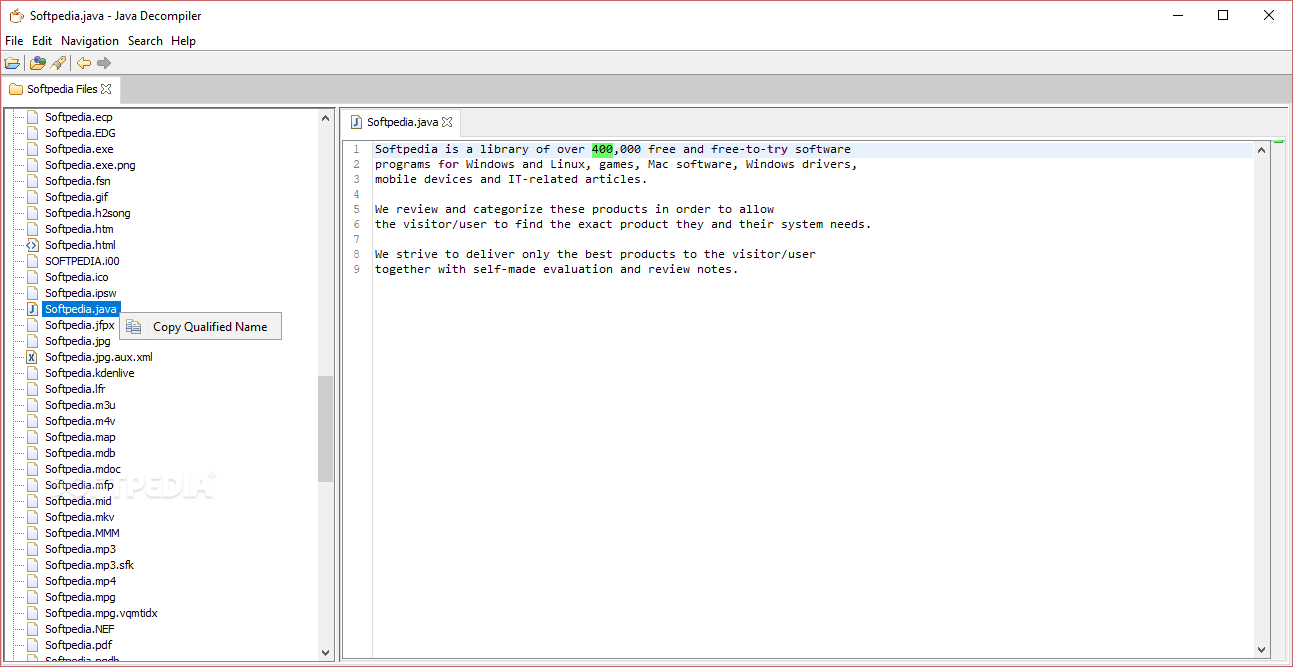The height and width of the screenshot is (667, 1293).
Task: Select Softpedia.NEF in the file tree
Action: pos(79,629)
